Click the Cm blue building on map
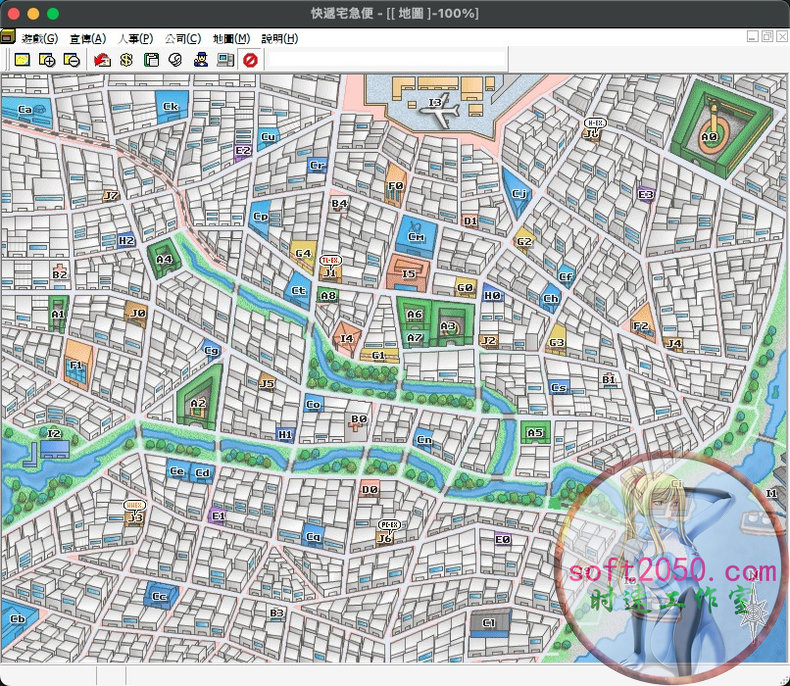The width and height of the screenshot is (790, 686). (x=416, y=236)
